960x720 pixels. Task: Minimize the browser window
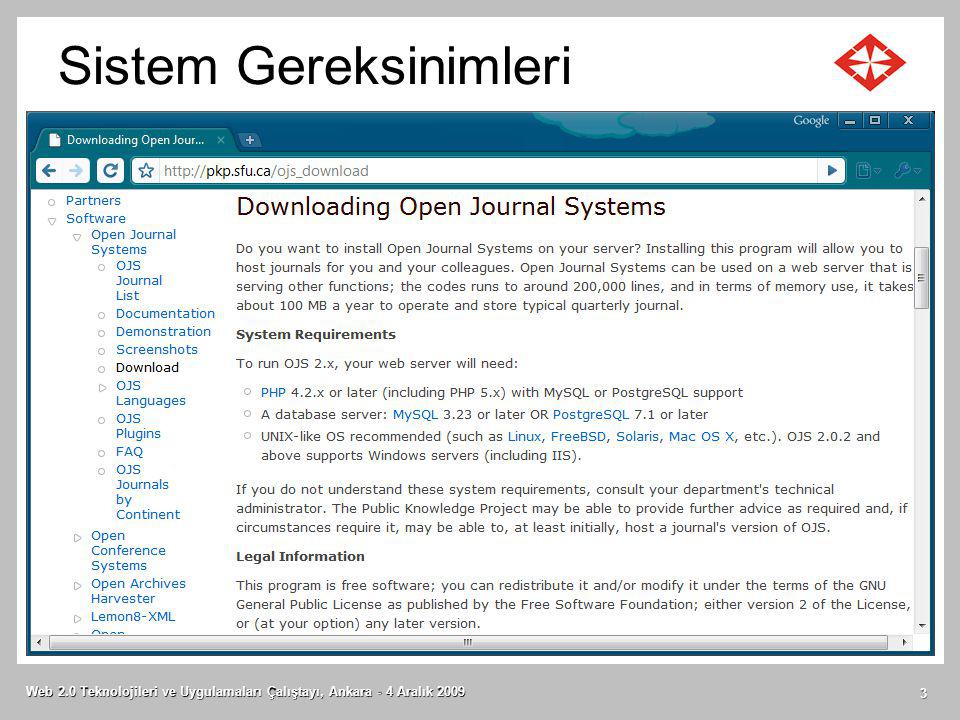click(x=850, y=121)
